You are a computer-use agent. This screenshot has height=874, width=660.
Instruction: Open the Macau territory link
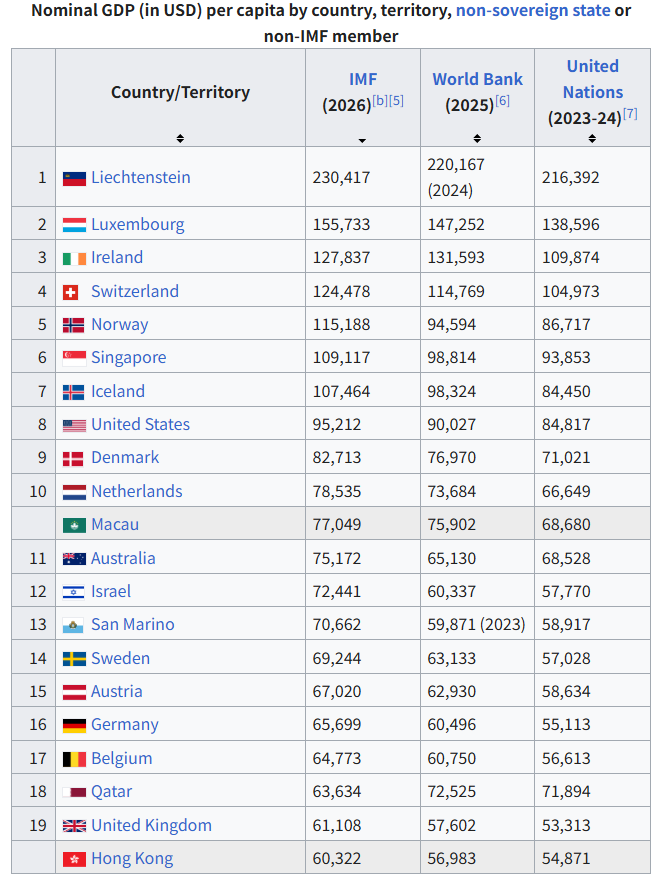(x=115, y=524)
